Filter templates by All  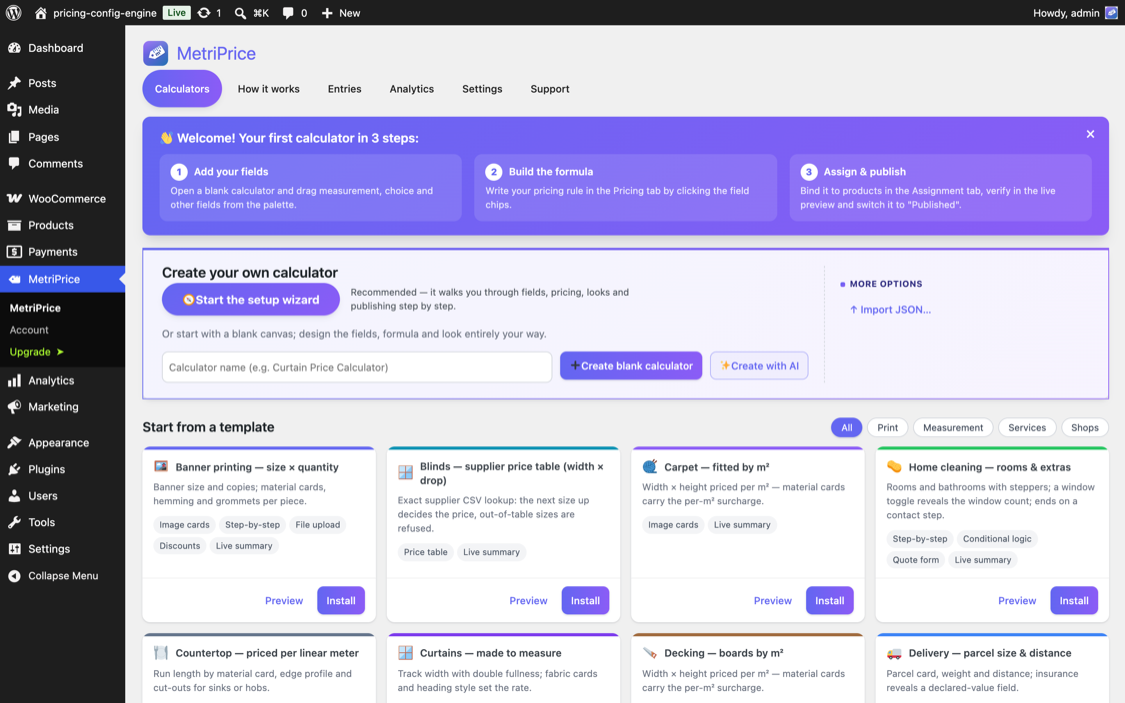847,428
